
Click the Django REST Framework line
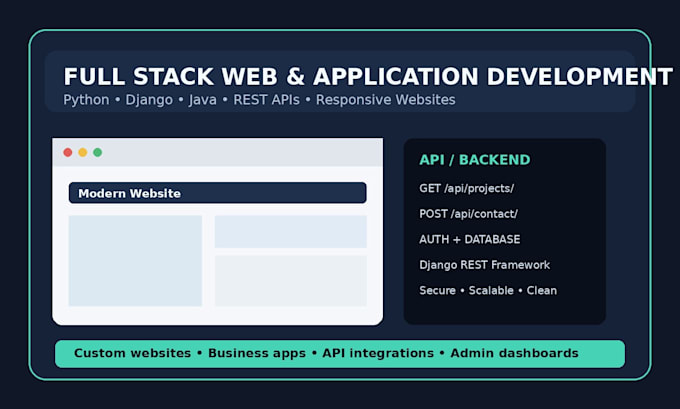[484, 265]
